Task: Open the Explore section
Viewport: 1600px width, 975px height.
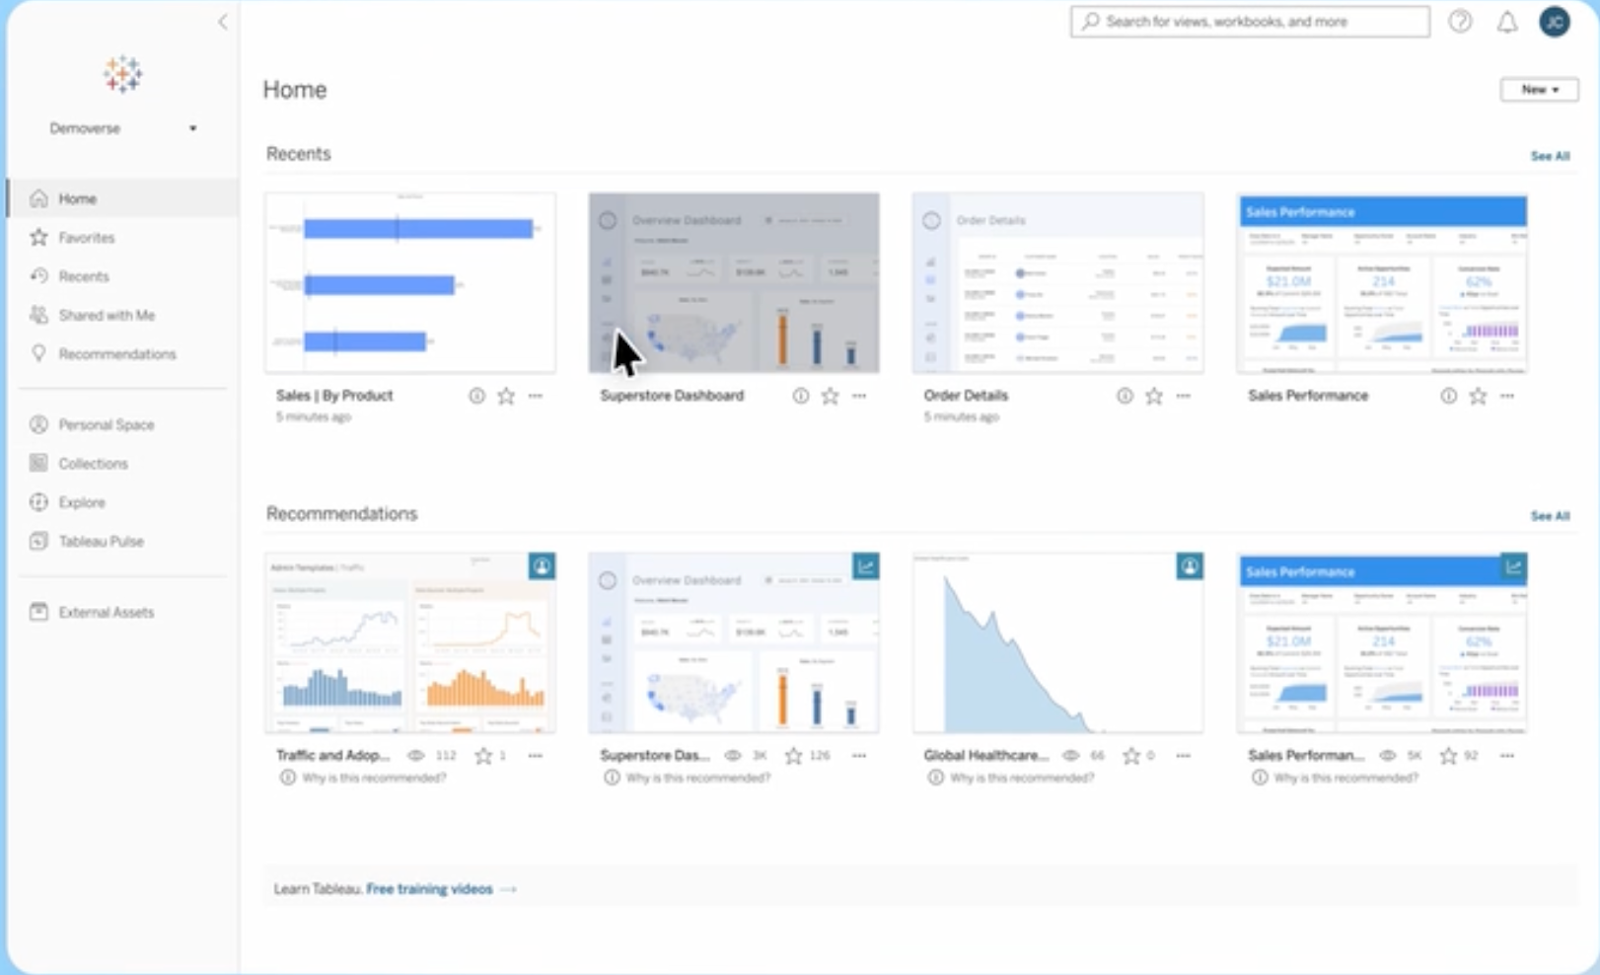Action: [x=82, y=502]
